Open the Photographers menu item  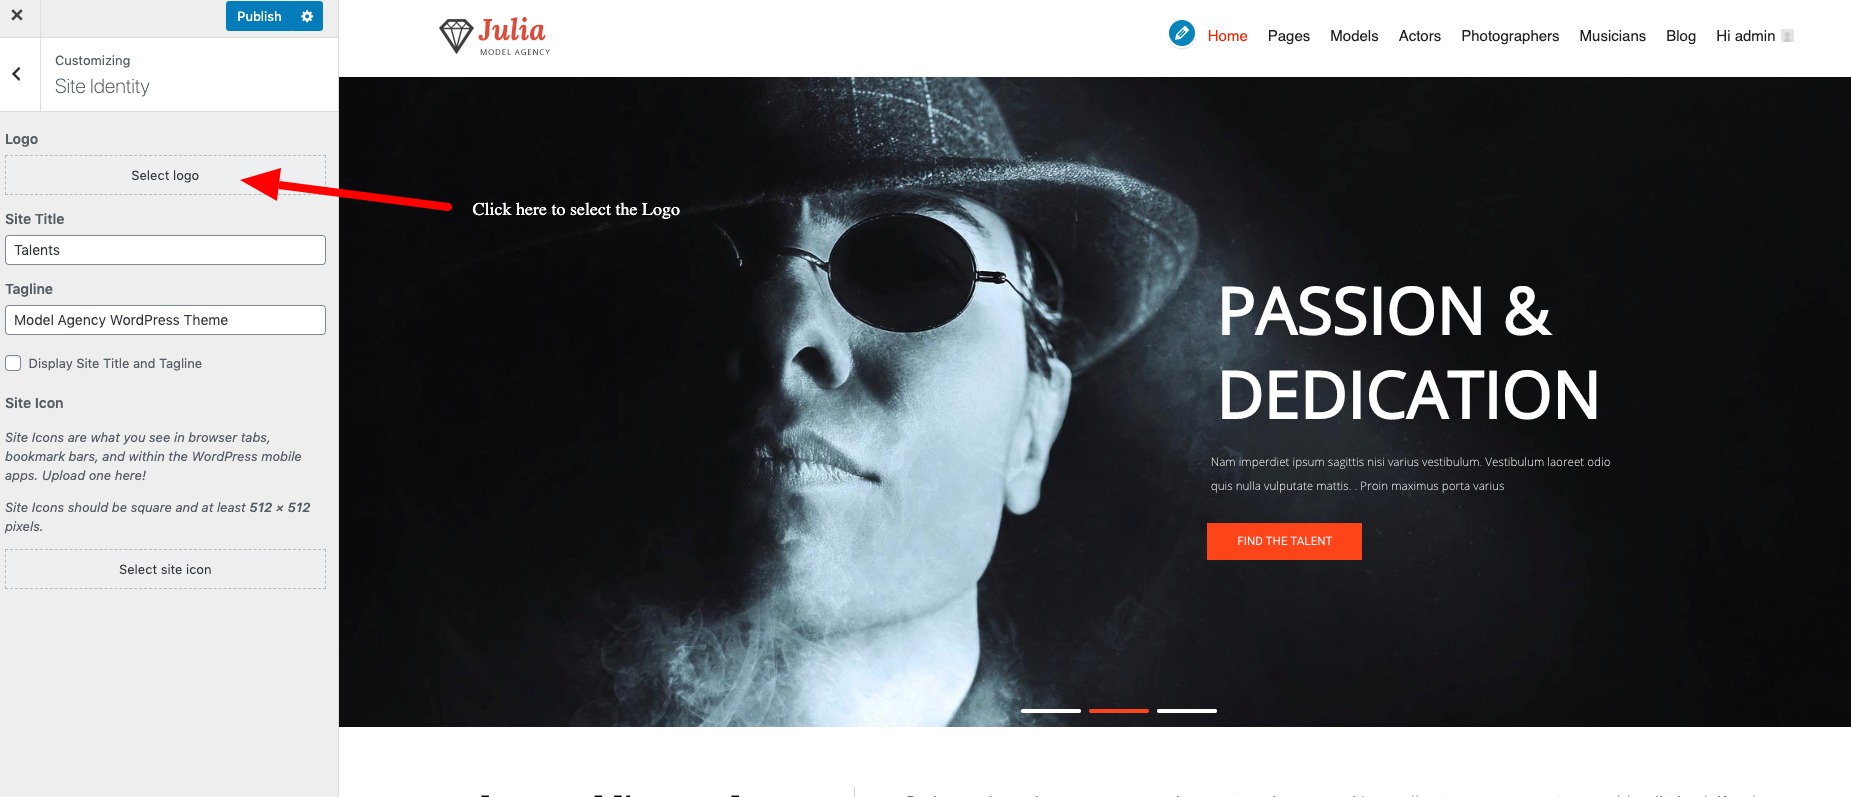pyautogui.click(x=1510, y=36)
